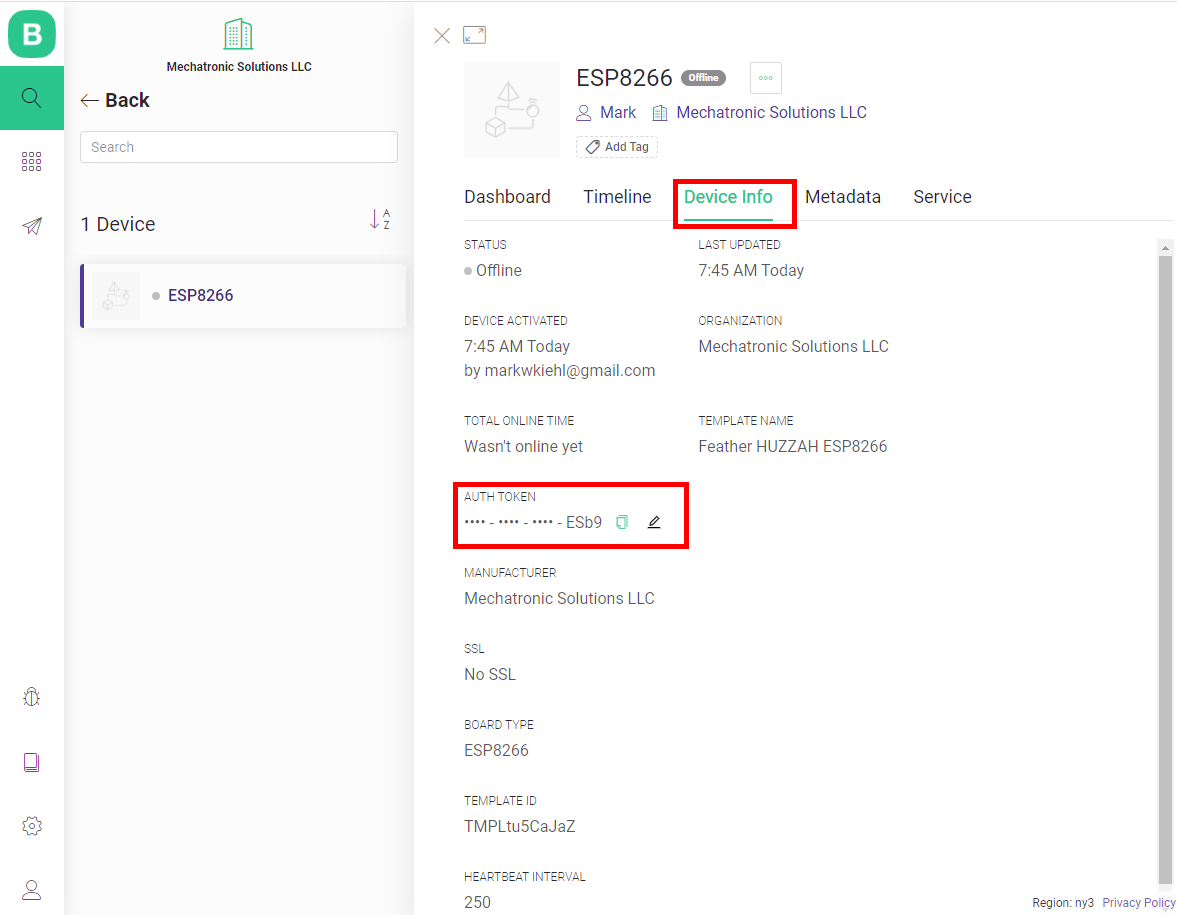Click the No SSL value

pyautogui.click(x=490, y=675)
